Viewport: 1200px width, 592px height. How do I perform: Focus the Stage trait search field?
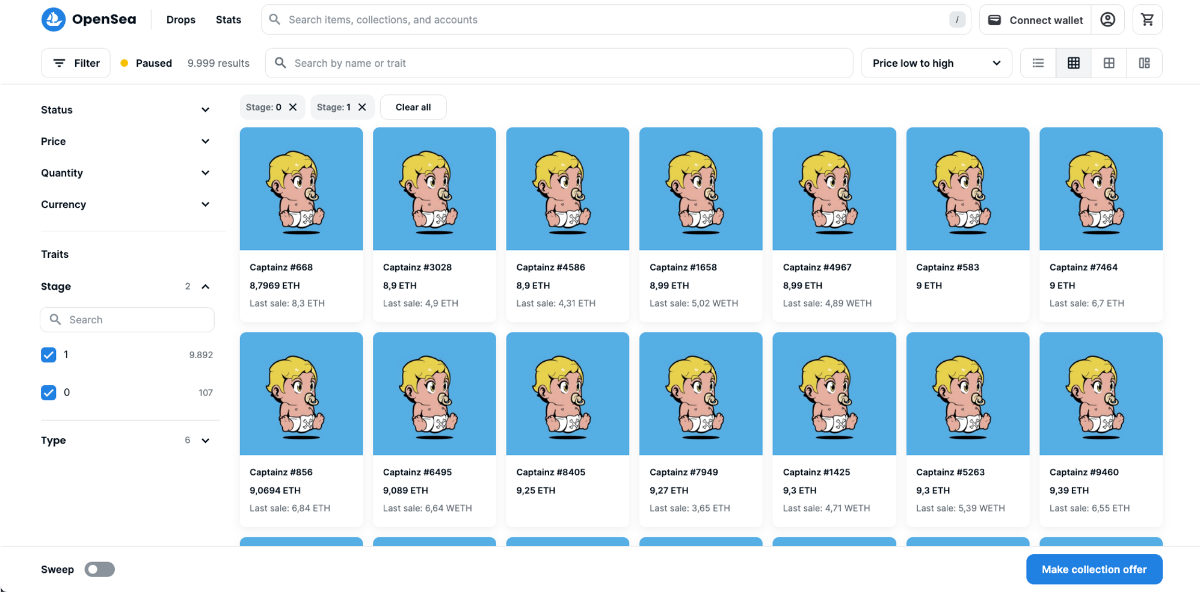(127, 320)
